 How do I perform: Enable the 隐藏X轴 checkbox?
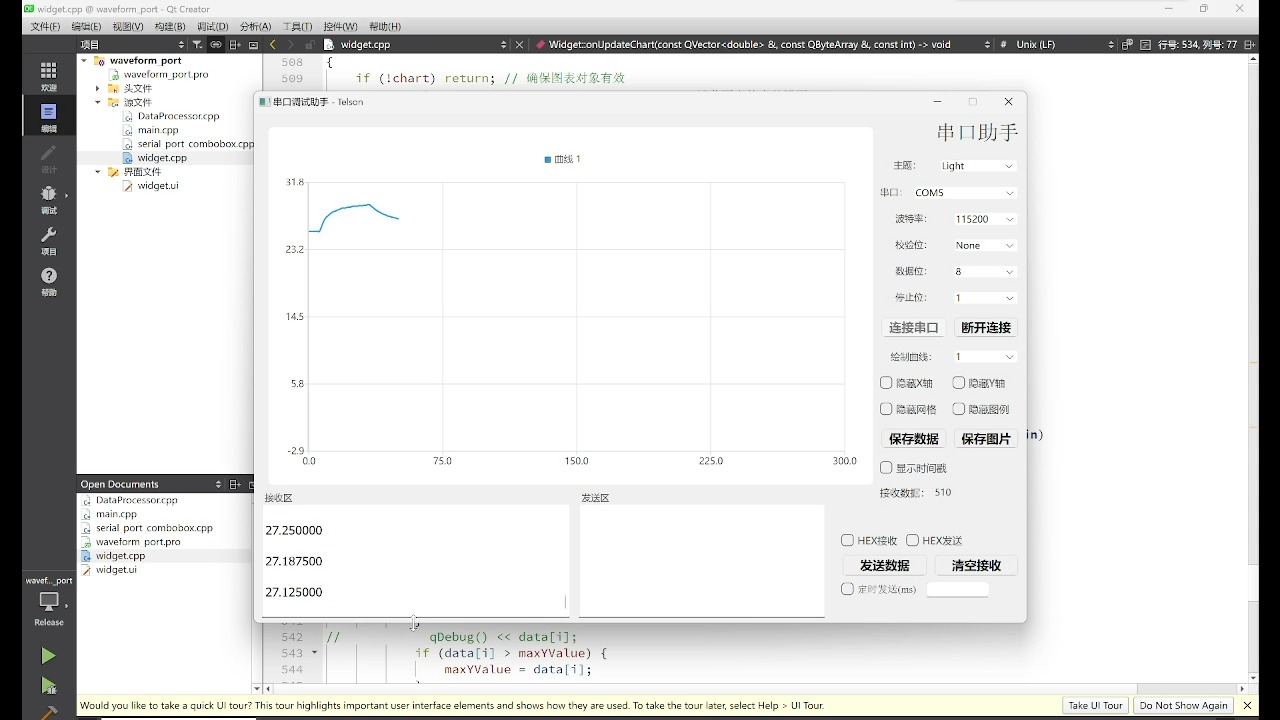[x=887, y=382]
